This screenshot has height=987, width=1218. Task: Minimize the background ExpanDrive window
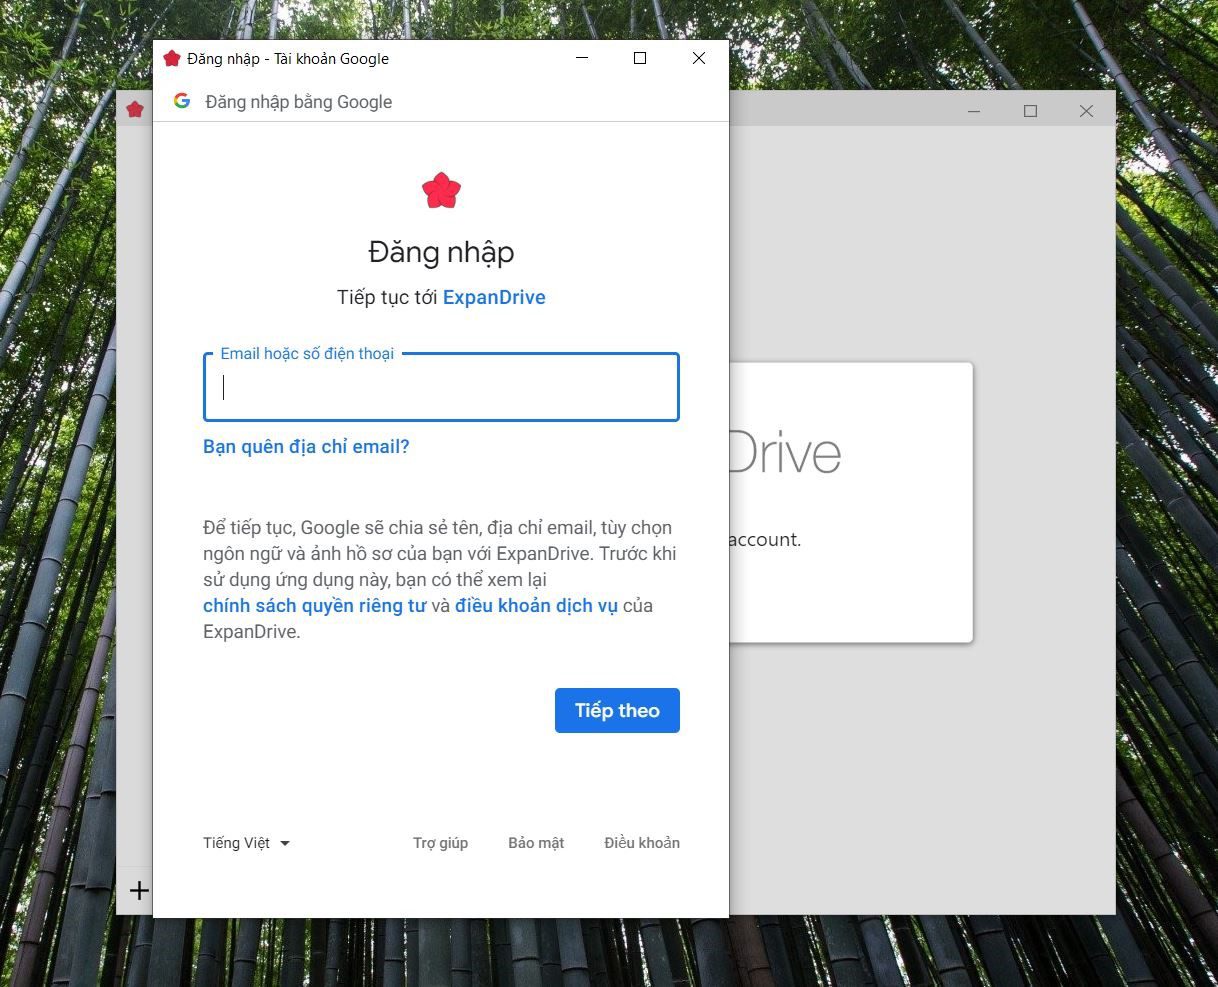(975, 111)
